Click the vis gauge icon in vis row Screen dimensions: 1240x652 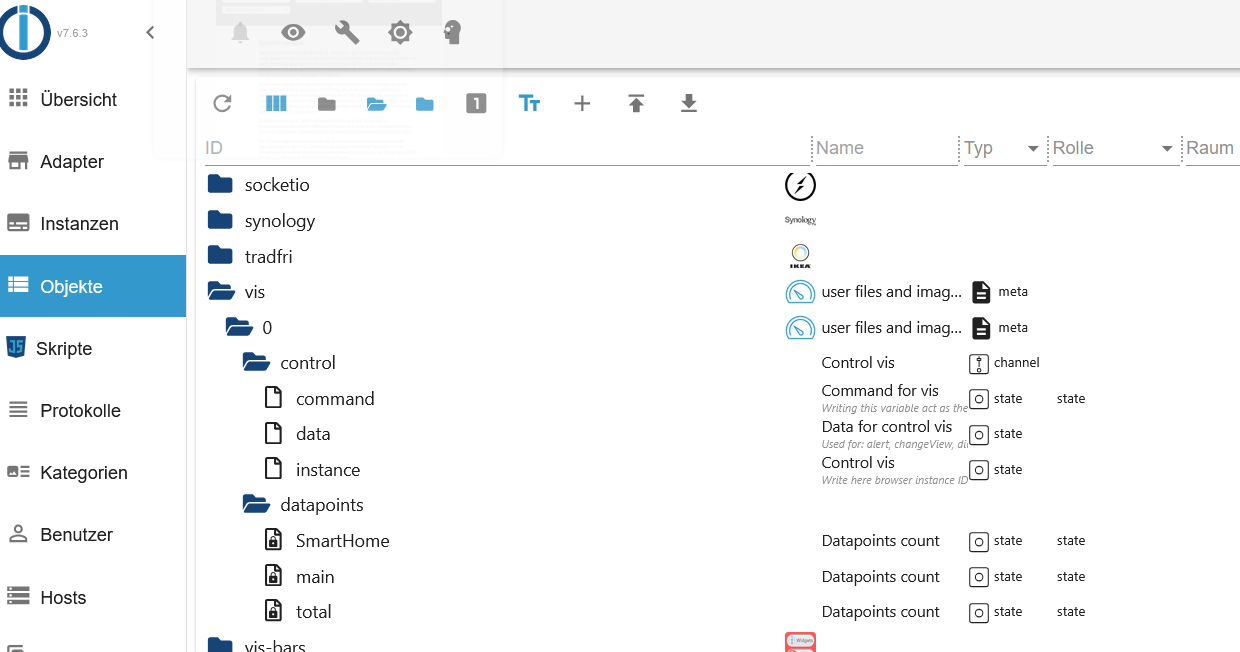pyautogui.click(x=800, y=292)
